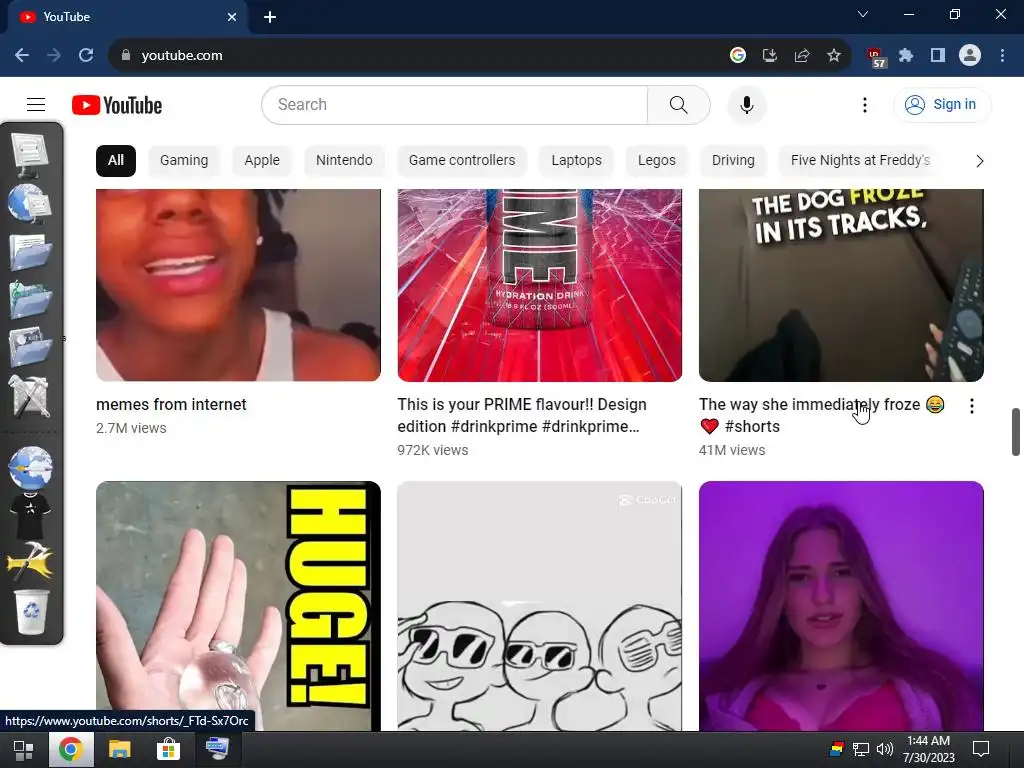Open the 'memes from internet' thumbnail

coord(238,285)
